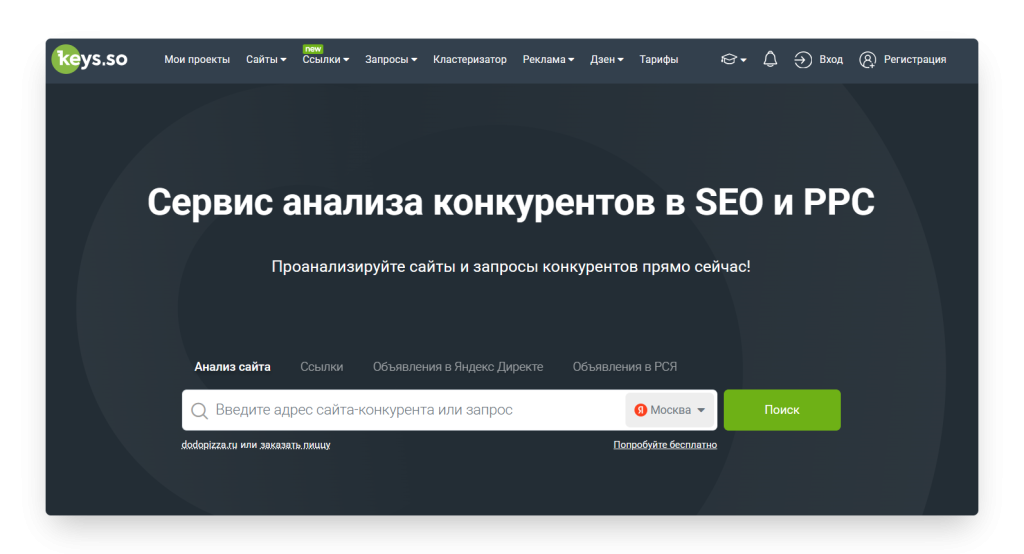This screenshot has height=554, width=1024.
Task: Open the Москва region dropdown
Action: [x=671, y=410]
